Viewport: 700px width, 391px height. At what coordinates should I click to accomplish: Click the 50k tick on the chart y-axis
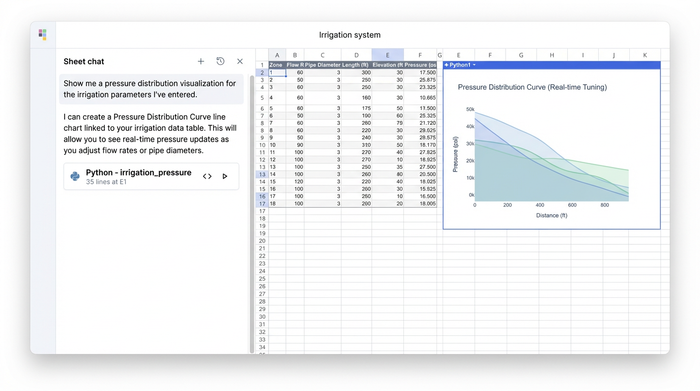click(x=470, y=109)
